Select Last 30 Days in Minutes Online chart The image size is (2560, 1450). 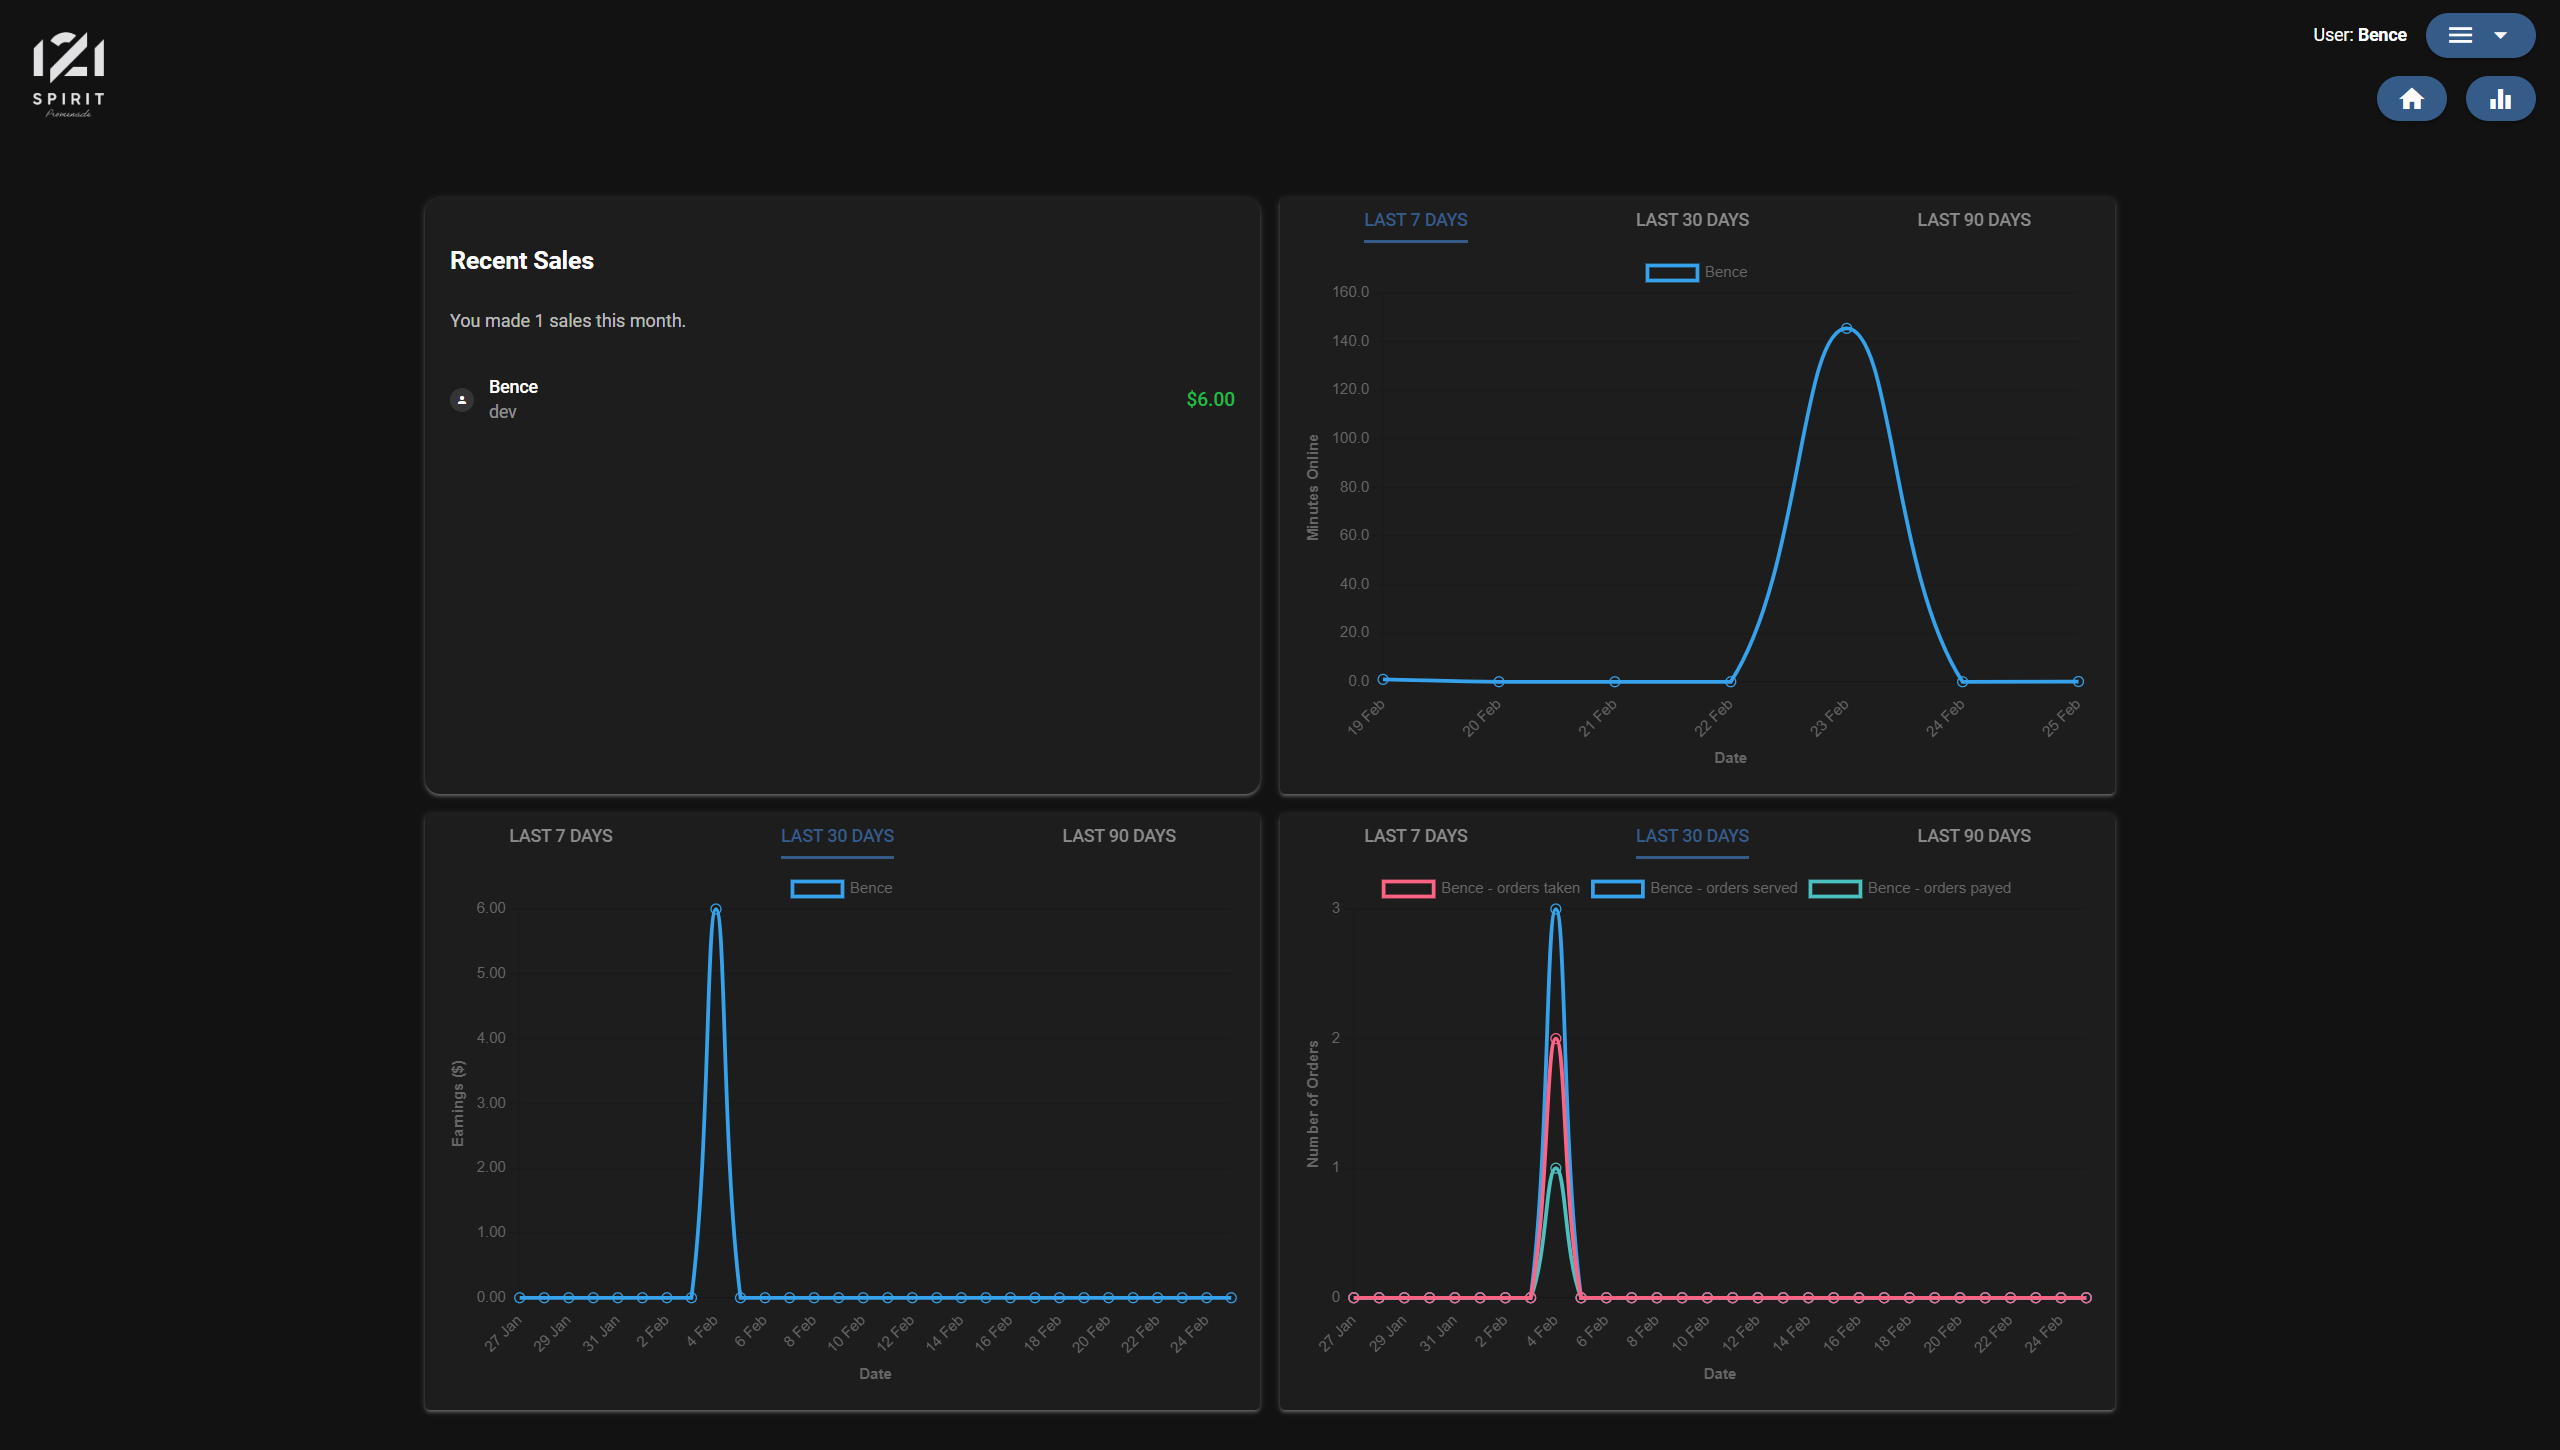click(1692, 220)
